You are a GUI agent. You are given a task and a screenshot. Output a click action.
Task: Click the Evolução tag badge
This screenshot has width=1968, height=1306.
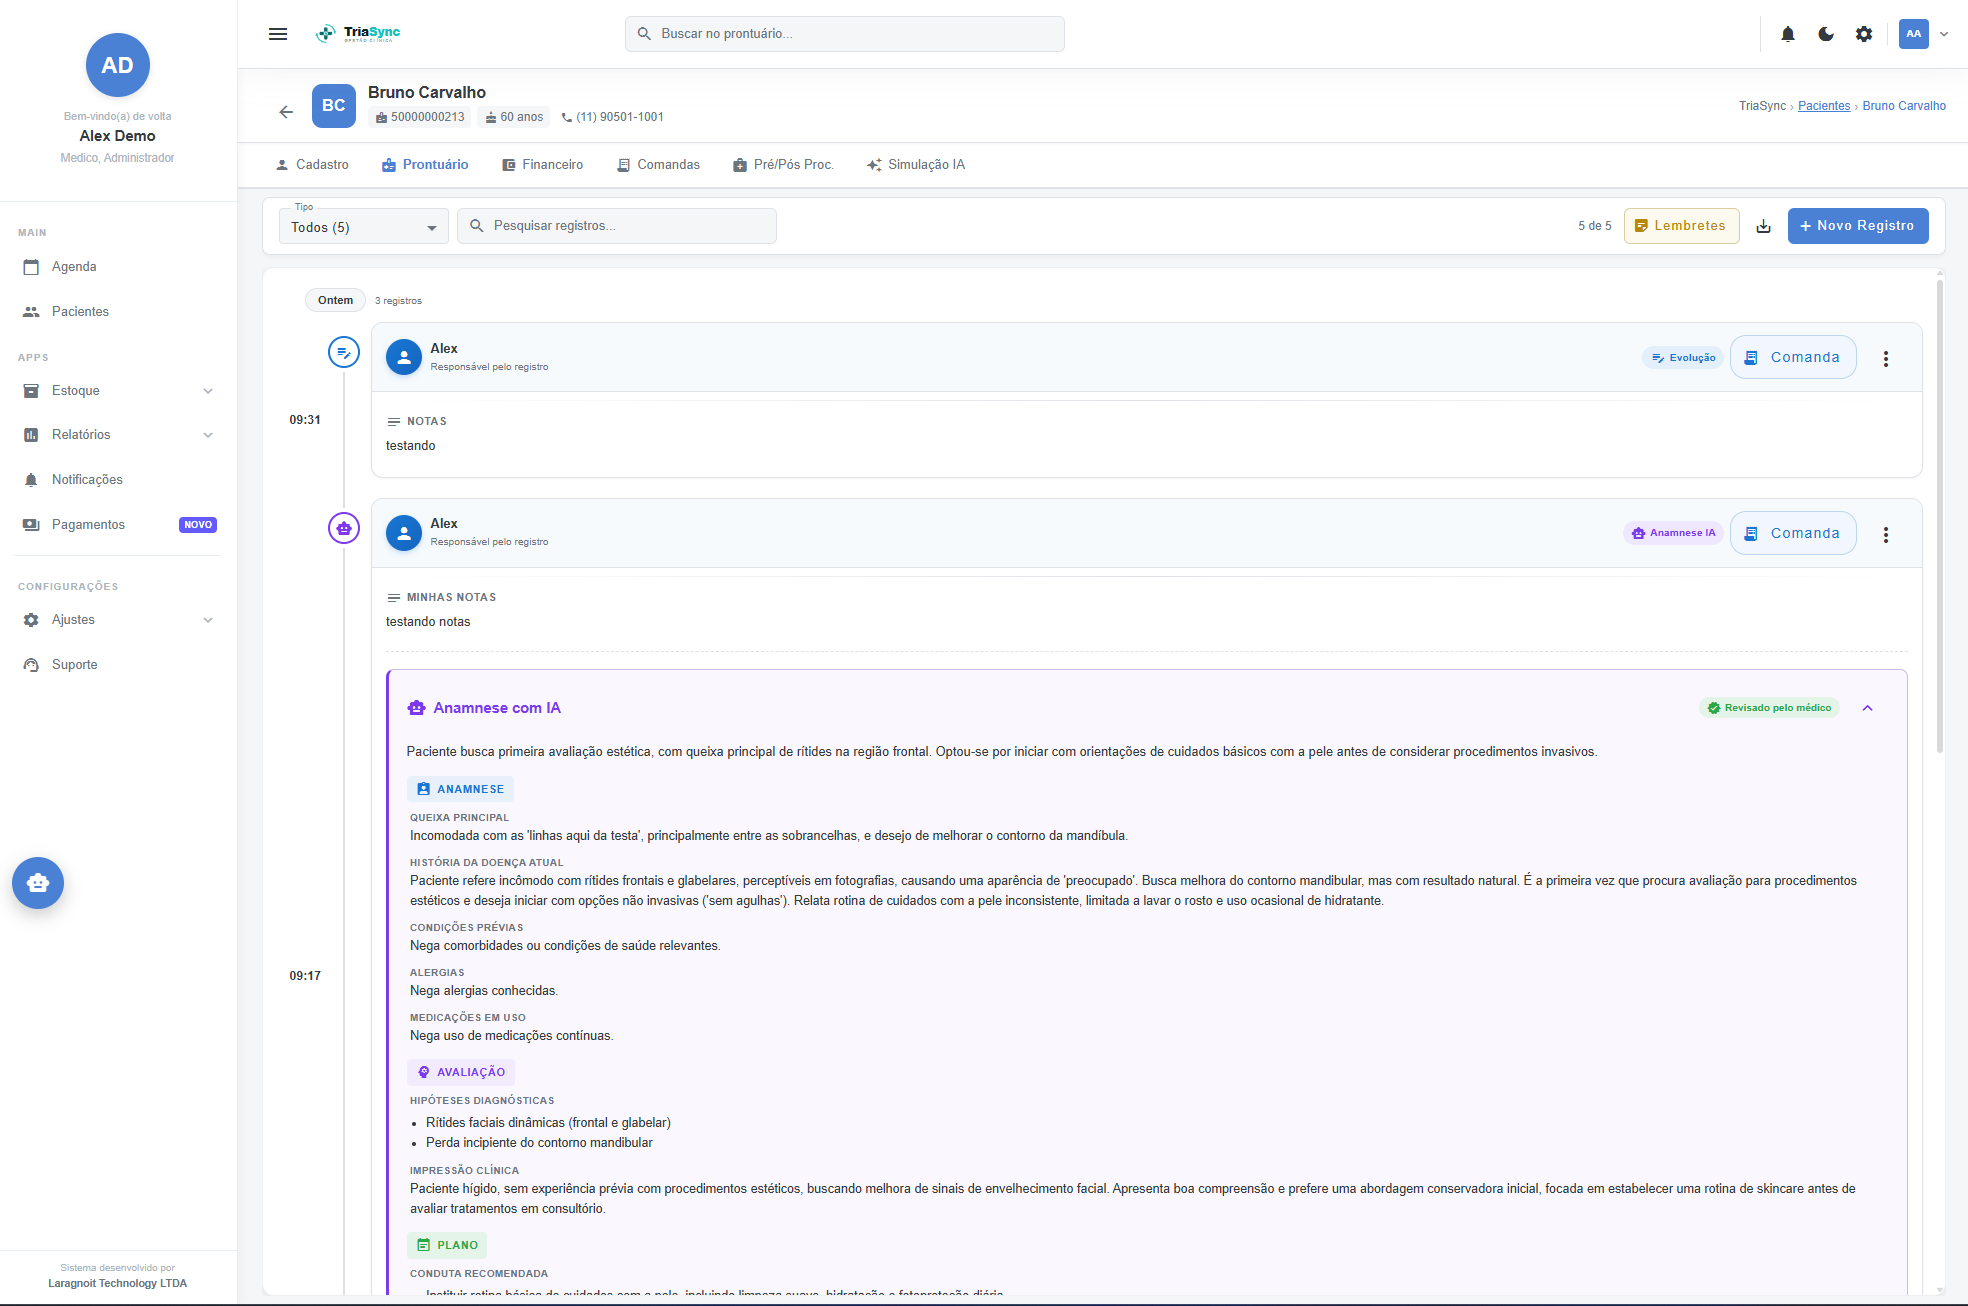point(1683,358)
